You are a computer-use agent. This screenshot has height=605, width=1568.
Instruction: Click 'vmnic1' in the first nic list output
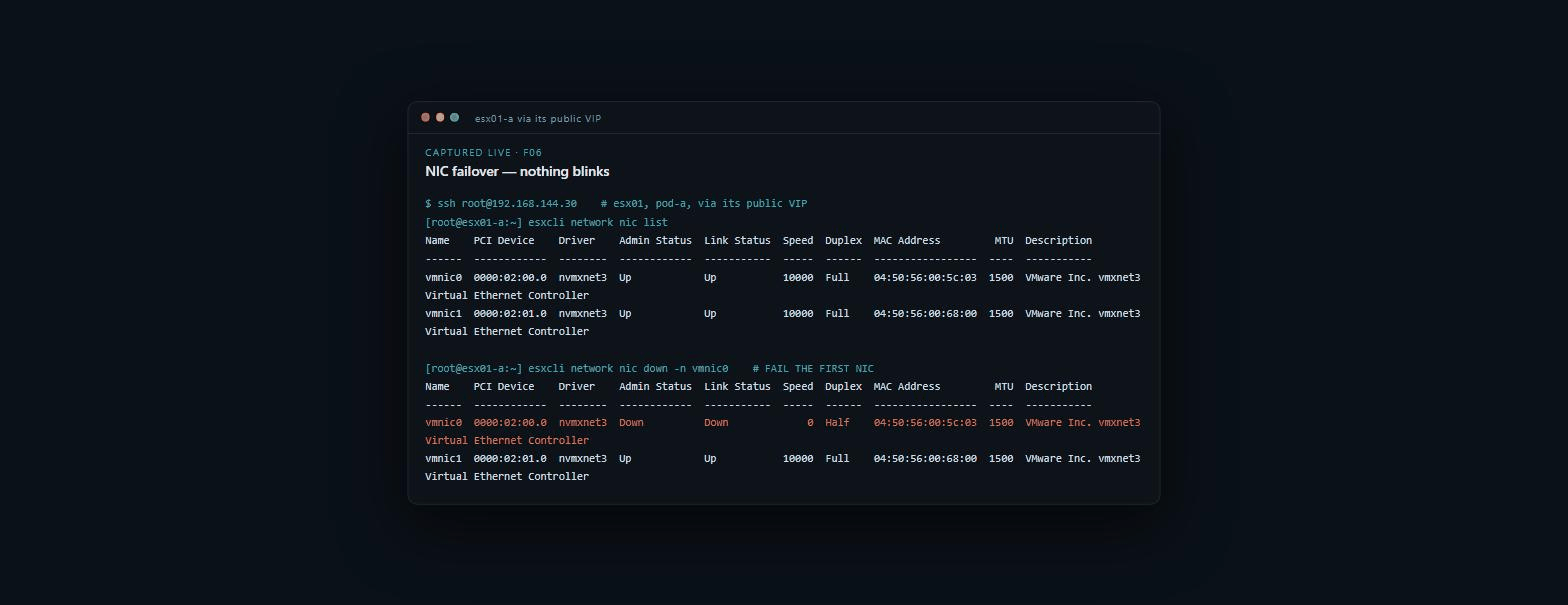click(443, 313)
